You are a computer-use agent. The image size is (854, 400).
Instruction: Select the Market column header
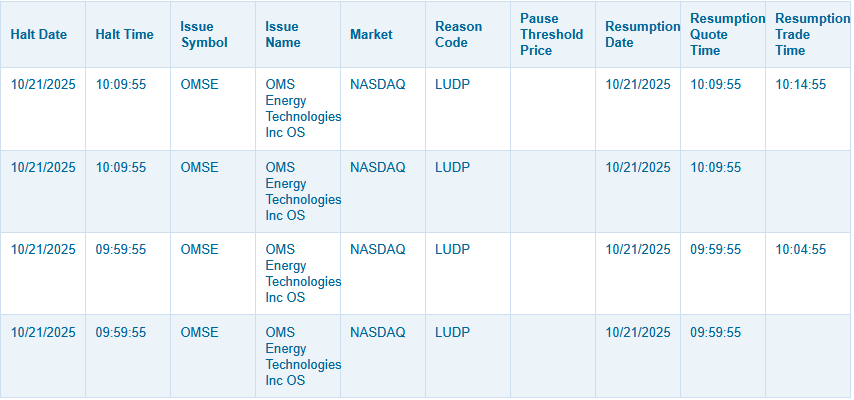tap(371, 34)
